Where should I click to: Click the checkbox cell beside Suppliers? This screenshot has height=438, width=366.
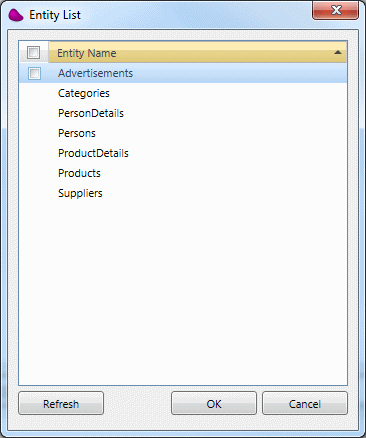click(x=34, y=193)
